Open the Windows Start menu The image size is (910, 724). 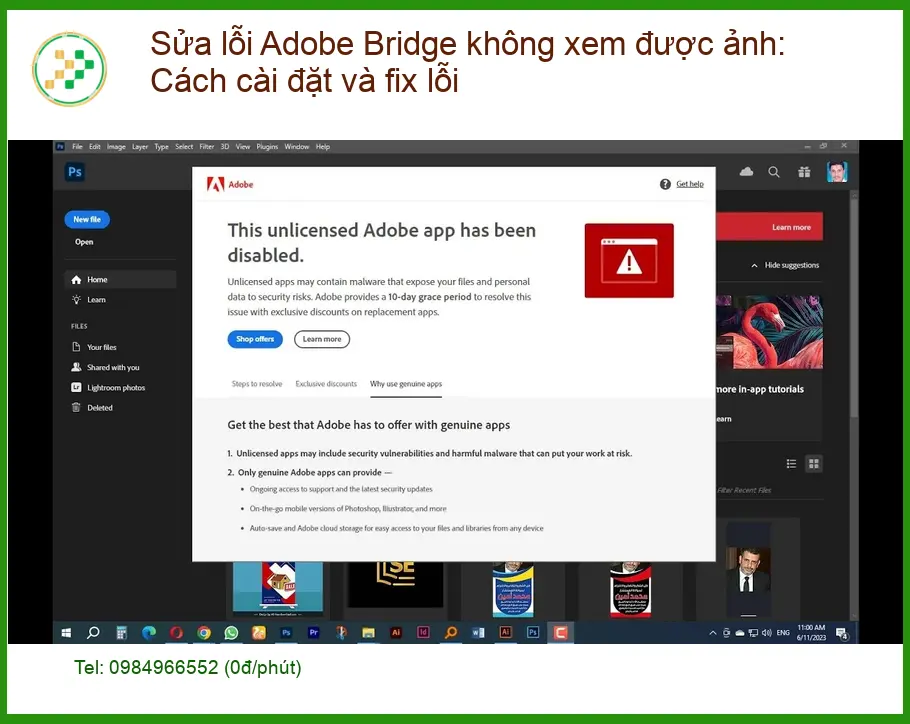click(66, 633)
